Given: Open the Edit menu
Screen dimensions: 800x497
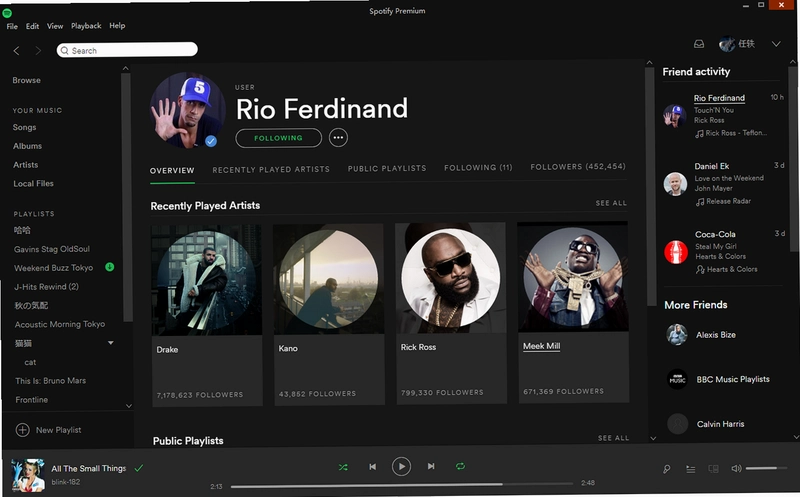Looking at the screenshot, I should point(33,26).
